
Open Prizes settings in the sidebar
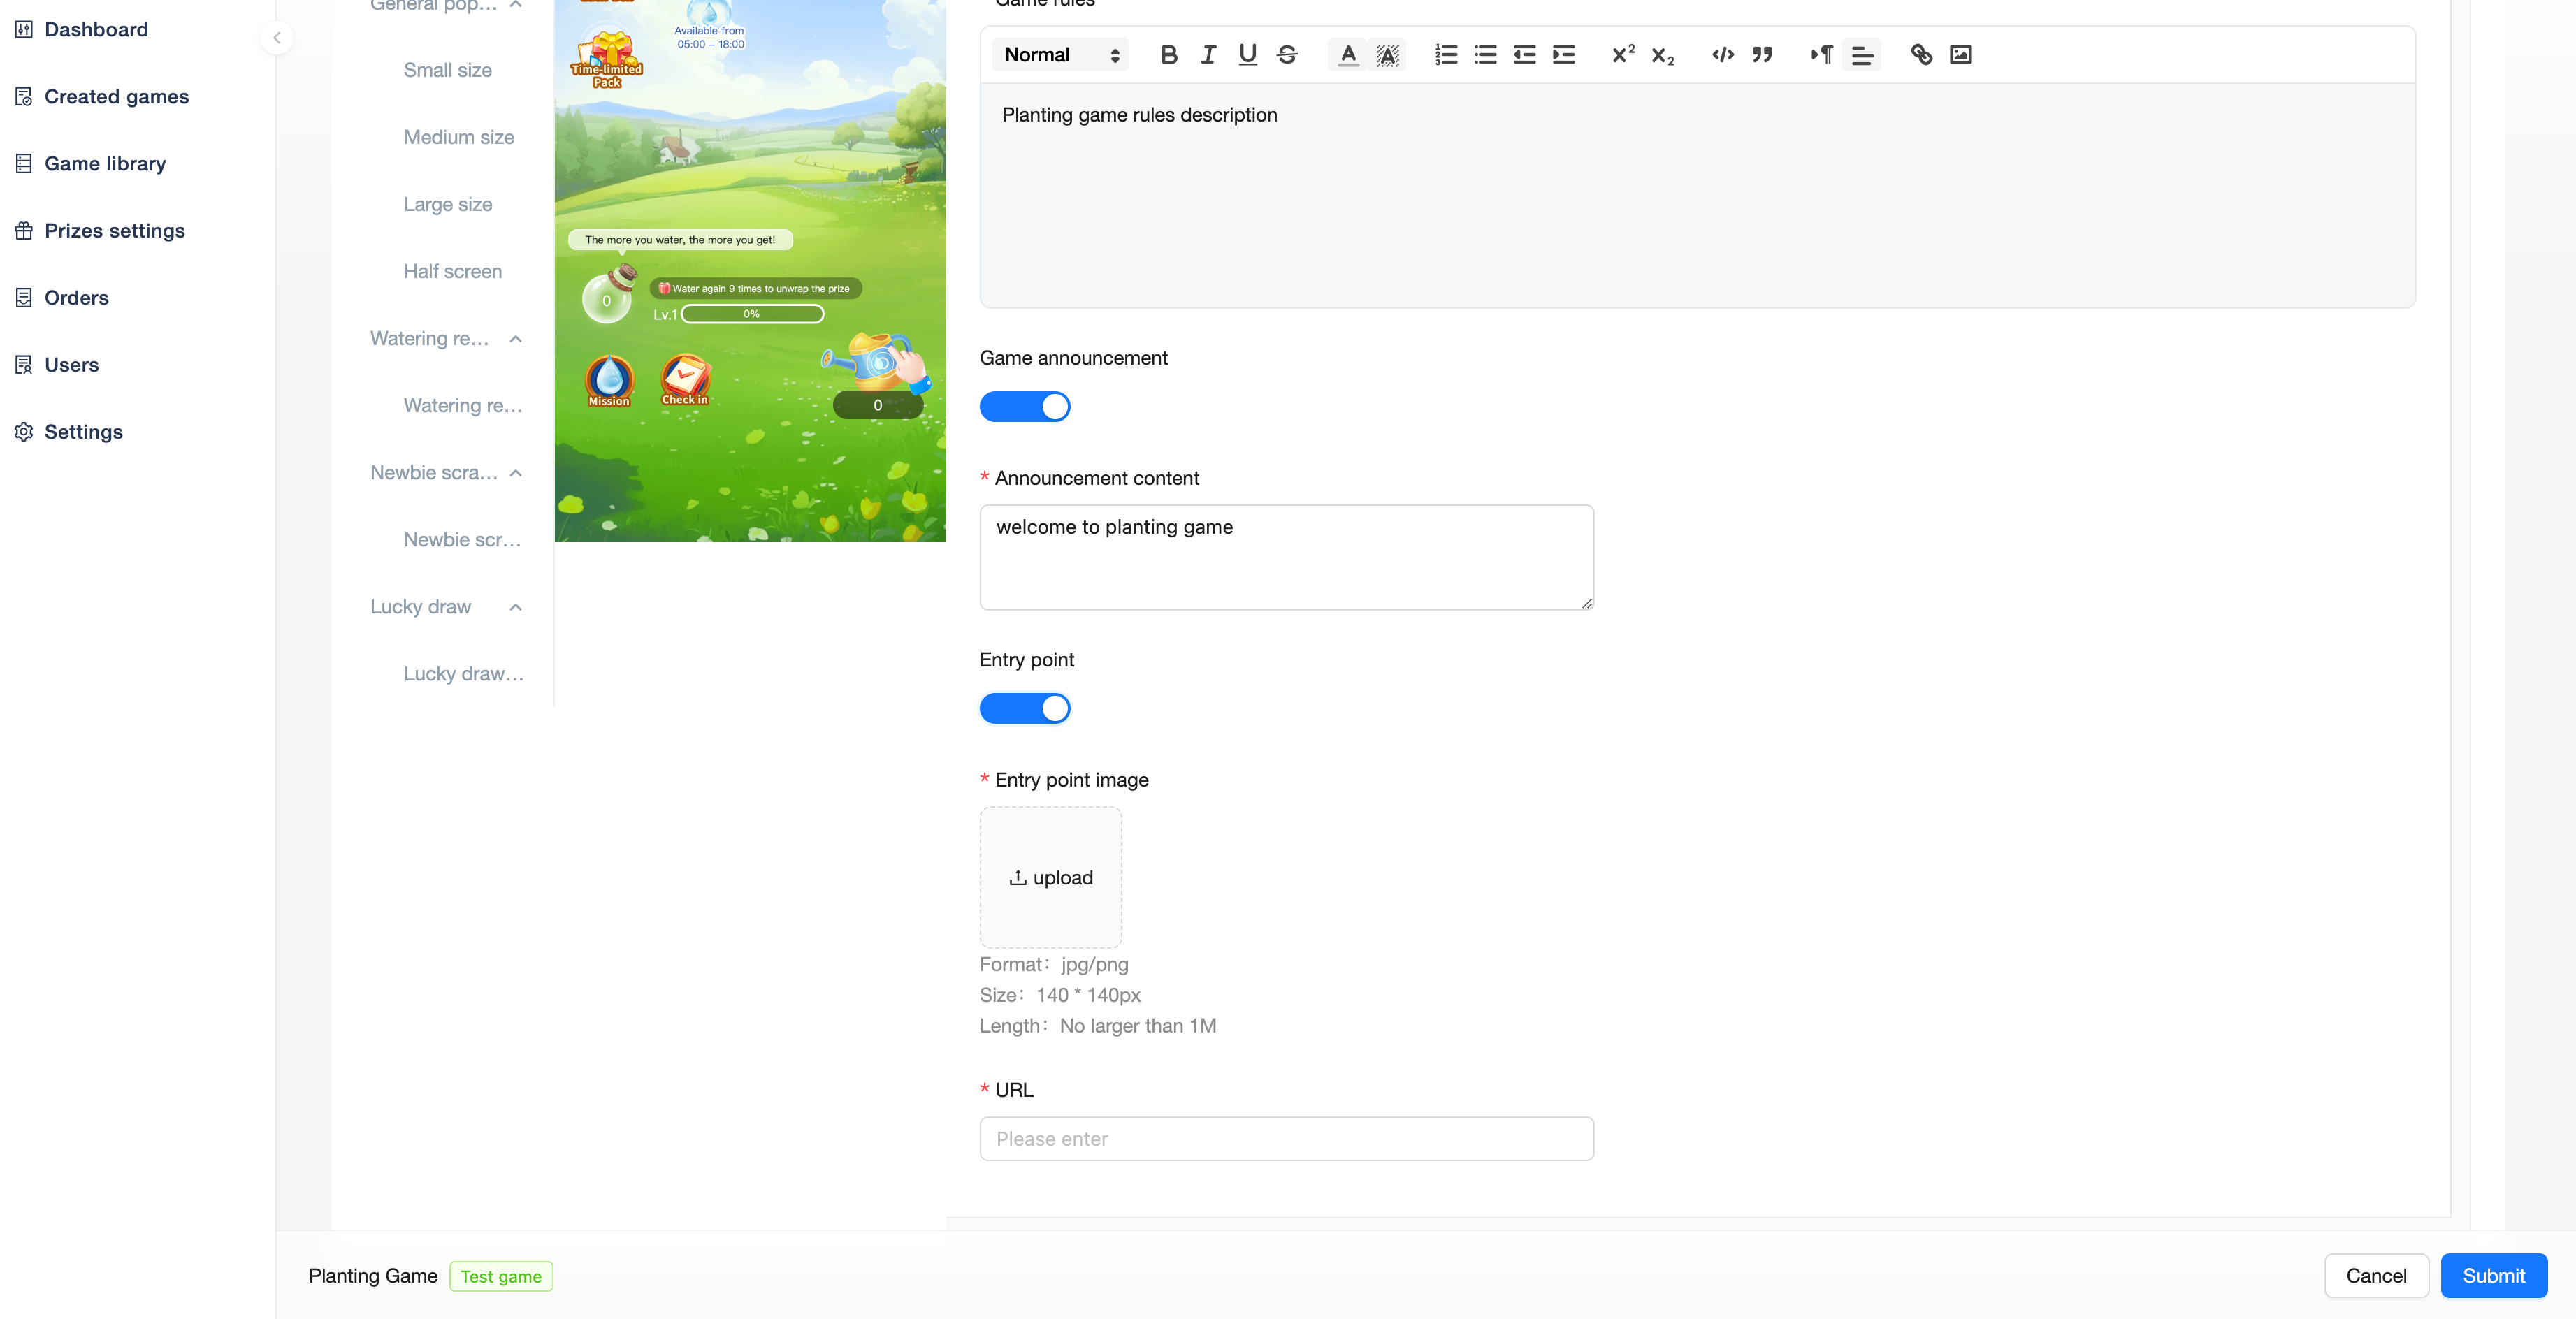pyautogui.click(x=114, y=231)
